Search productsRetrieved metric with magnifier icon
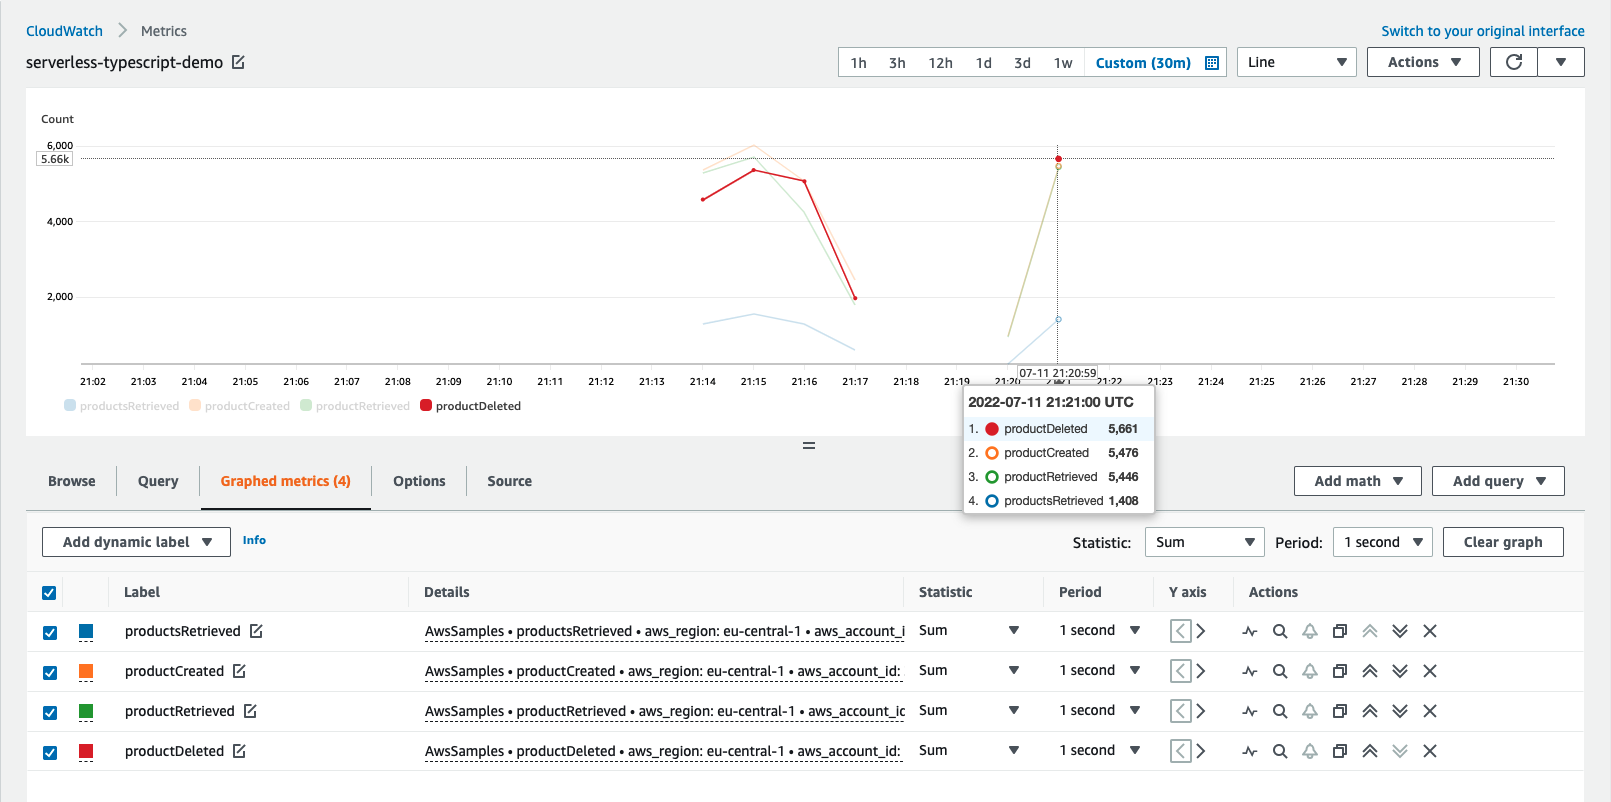Viewport: 1611px width, 802px height. click(x=1280, y=631)
